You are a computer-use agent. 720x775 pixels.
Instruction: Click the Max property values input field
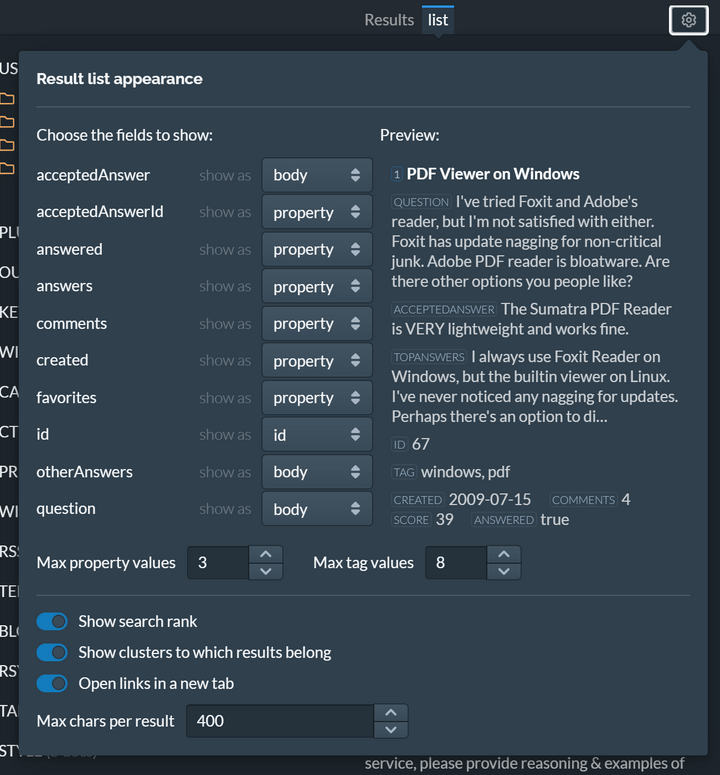pyautogui.click(x=218, y=562)
